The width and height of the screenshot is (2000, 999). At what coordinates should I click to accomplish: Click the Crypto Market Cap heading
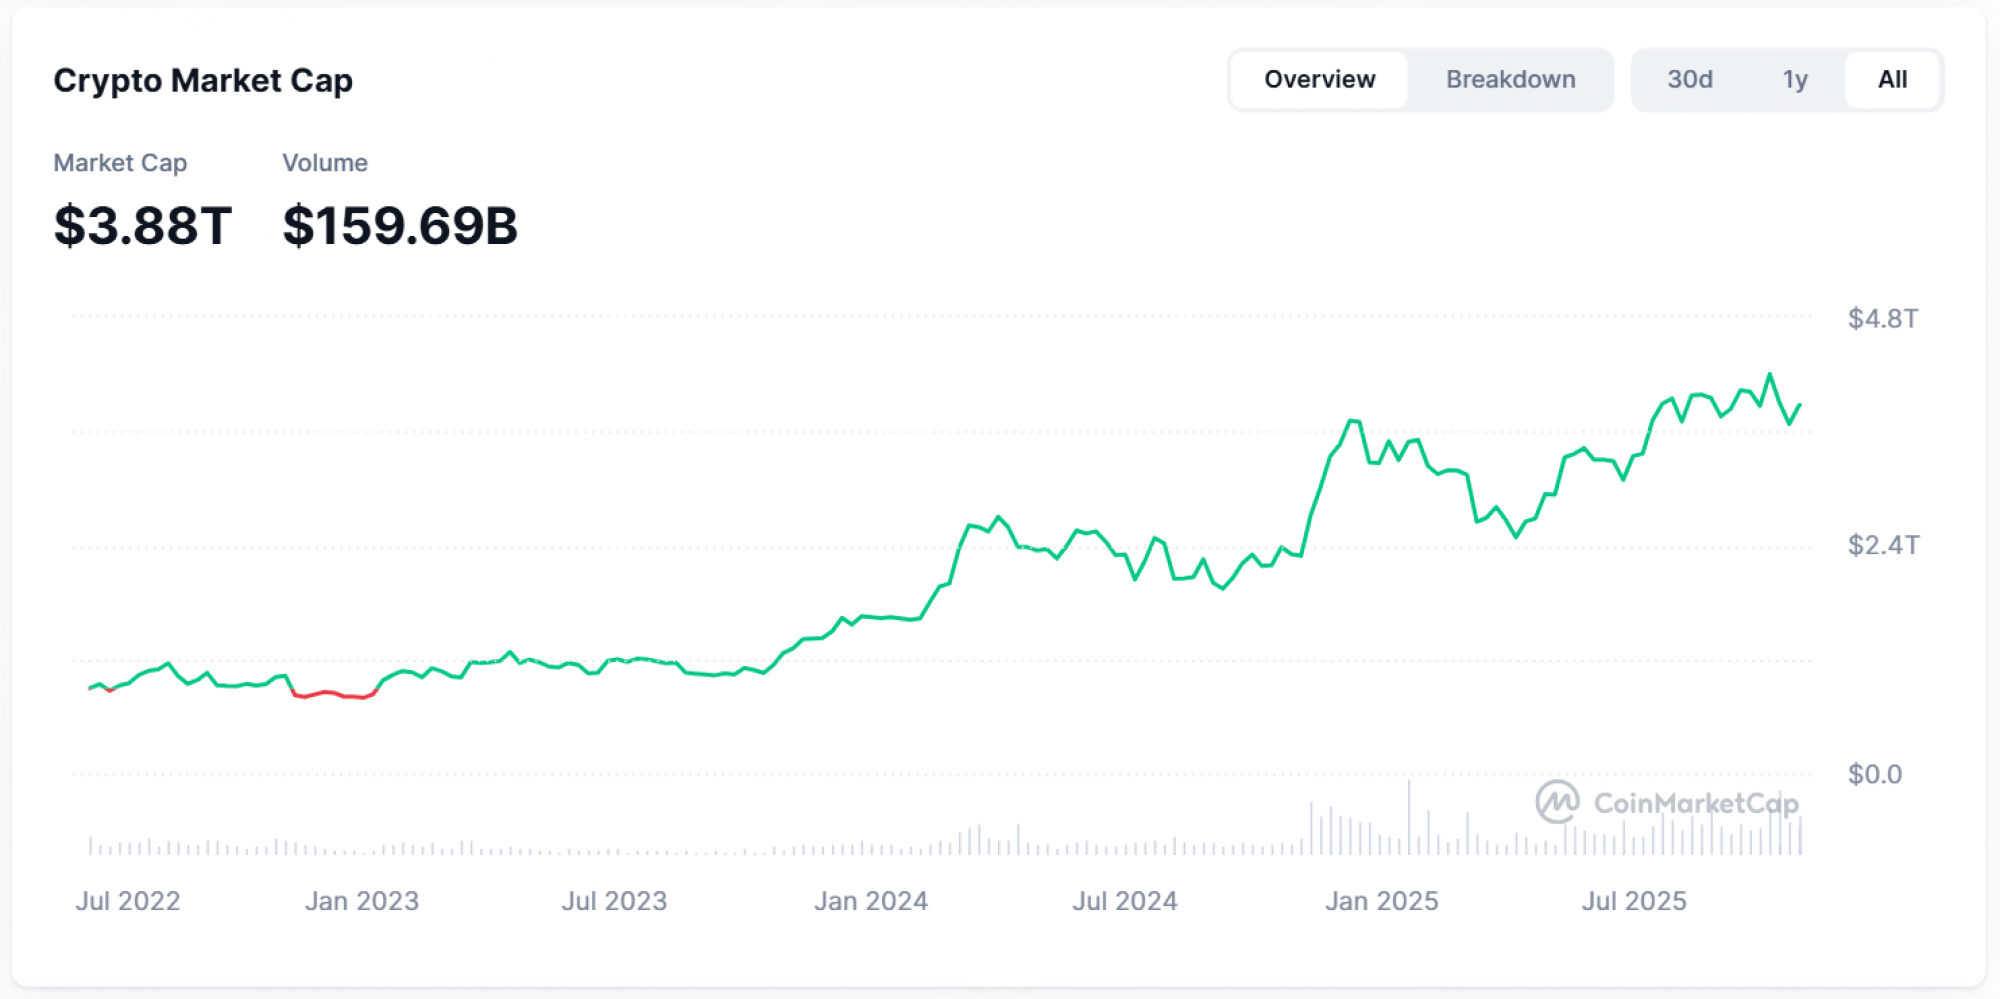coord(203,81)
